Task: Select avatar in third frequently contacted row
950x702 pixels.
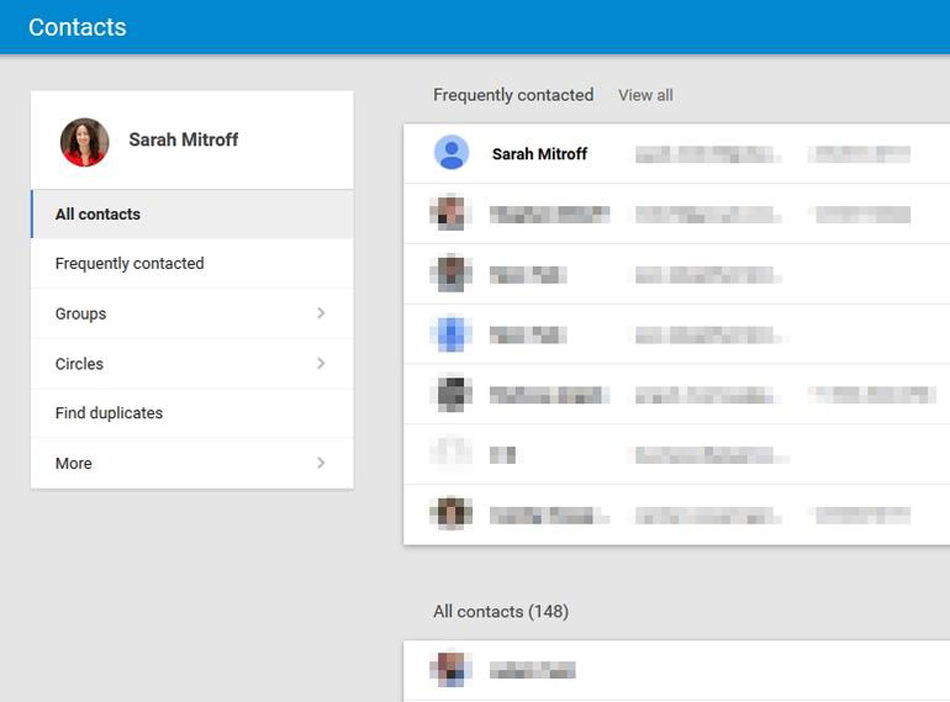Action: coord(451,274)
